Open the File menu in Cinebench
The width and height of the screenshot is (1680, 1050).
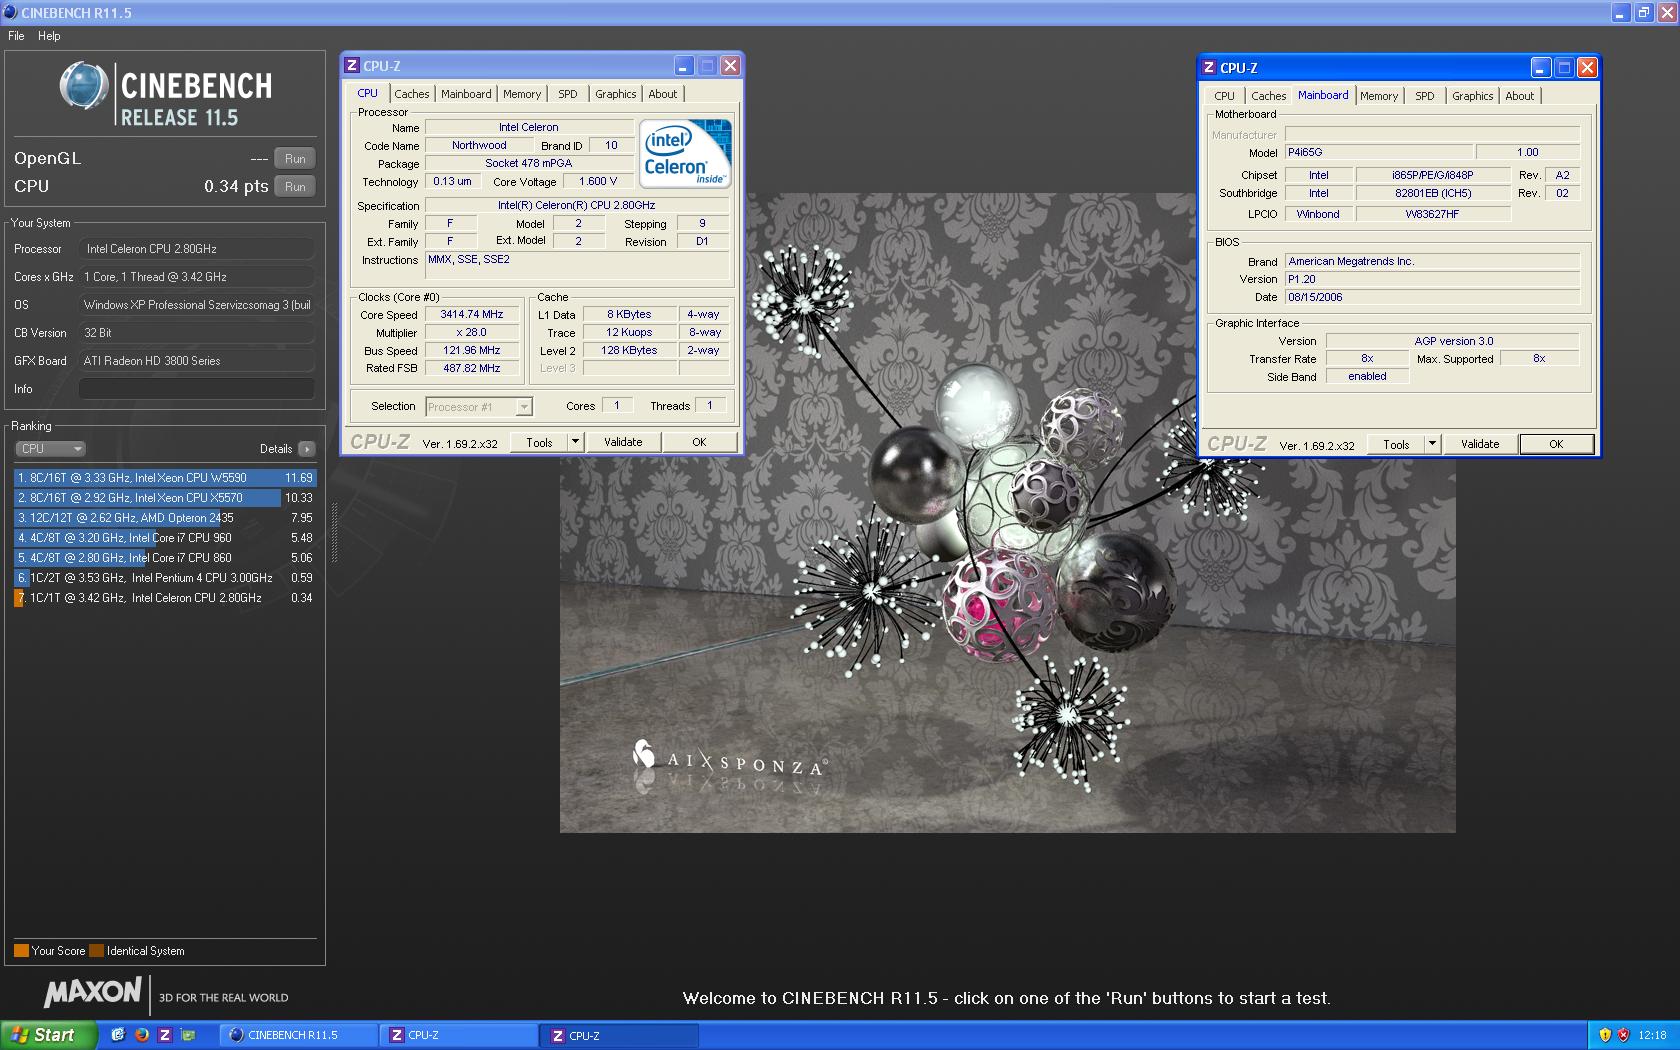(16, 36)
